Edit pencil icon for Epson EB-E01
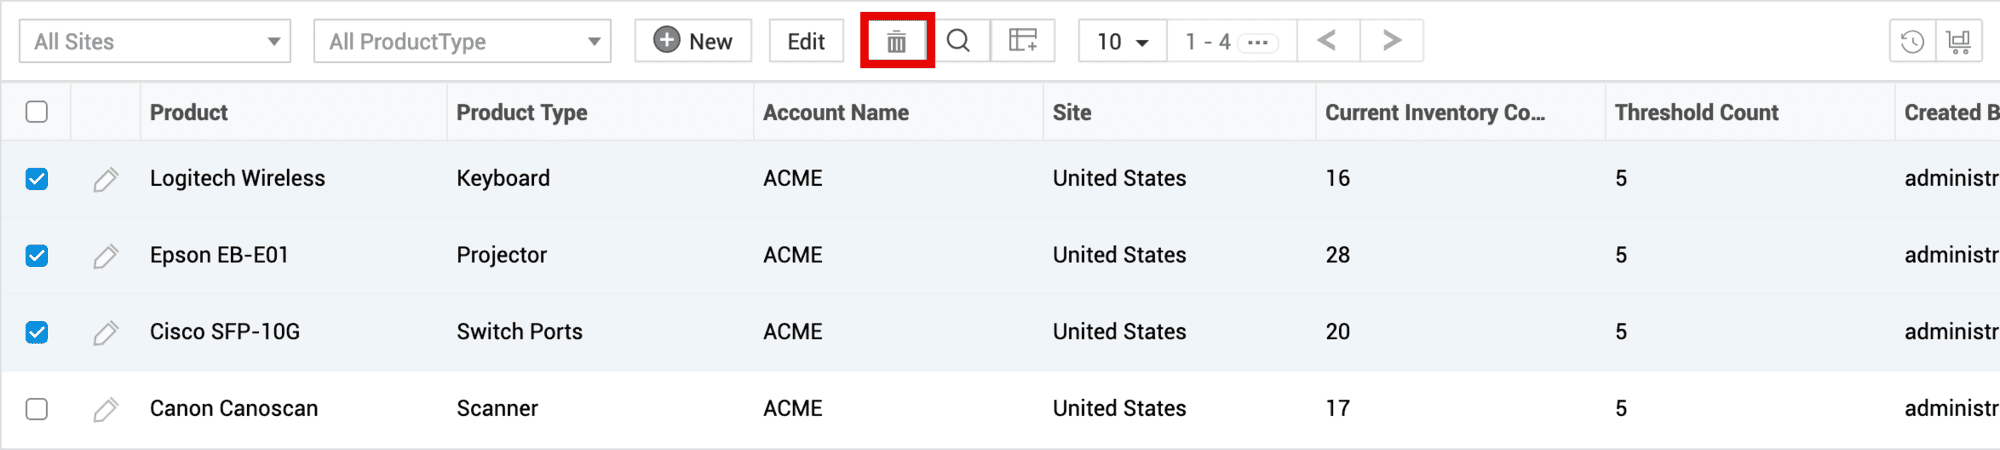The image size is (2000, 450). 106,256
